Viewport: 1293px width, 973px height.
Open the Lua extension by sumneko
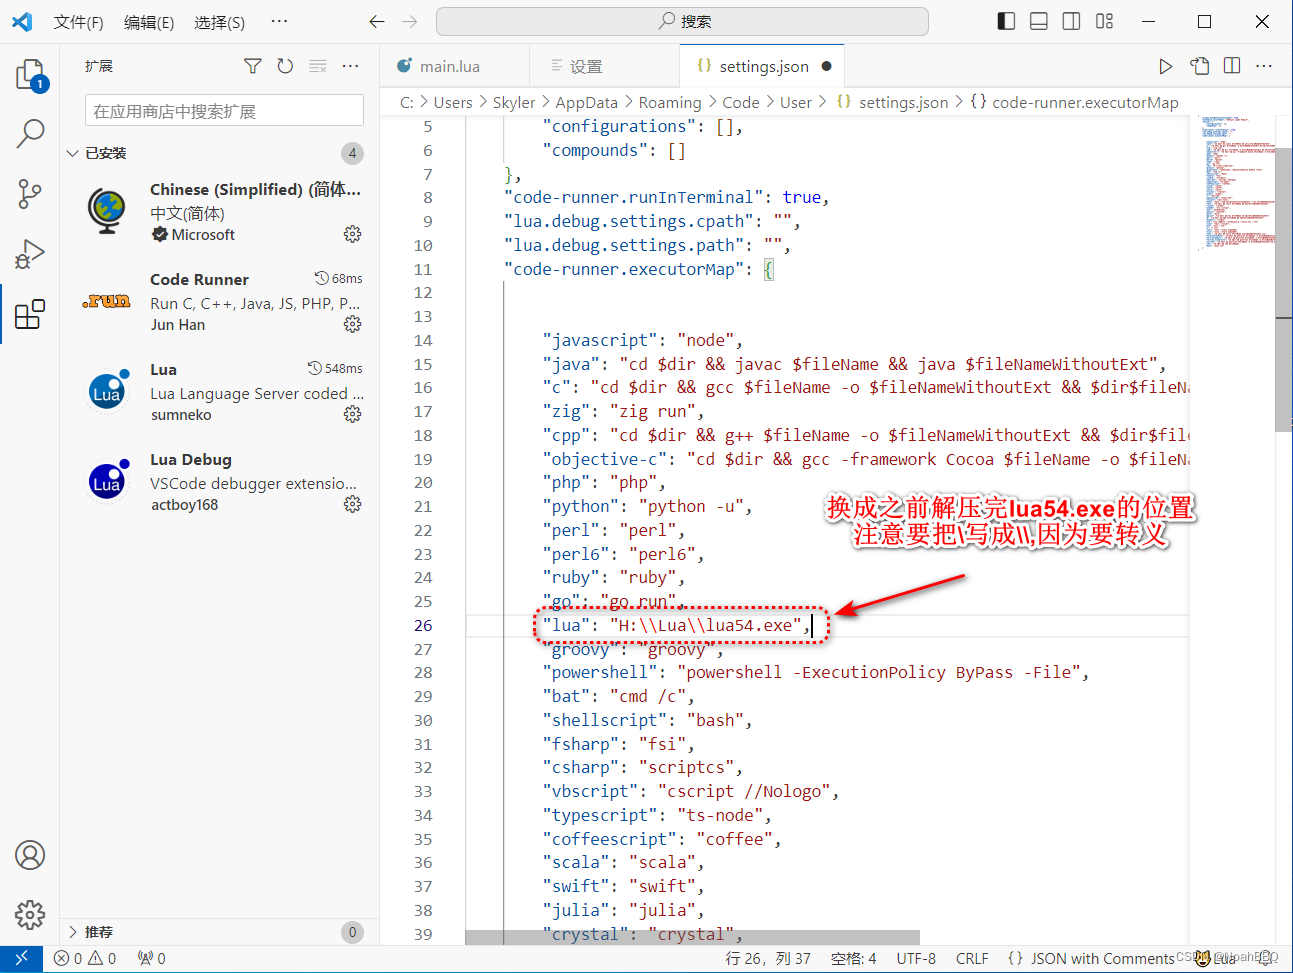(220, 392)
